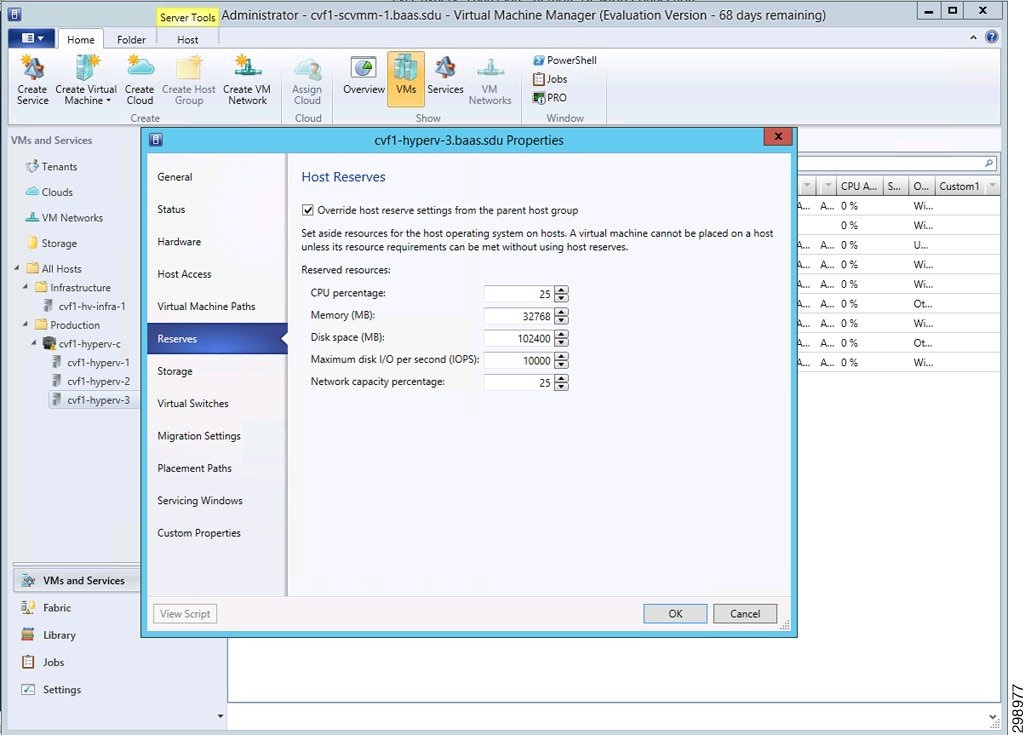Image resolution: width=1026 pixels, height=735 pixels.
Task: Open the Settings workspace
Action: [x=51, y=690]
